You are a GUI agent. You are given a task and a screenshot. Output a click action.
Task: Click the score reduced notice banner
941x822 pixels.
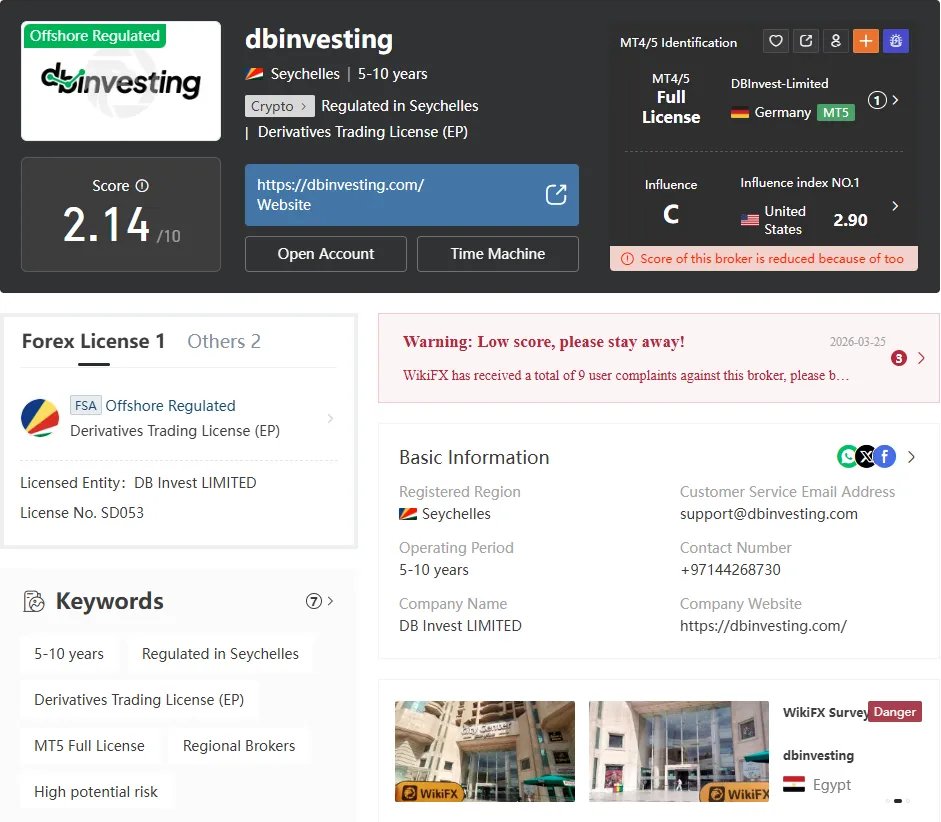764,259
